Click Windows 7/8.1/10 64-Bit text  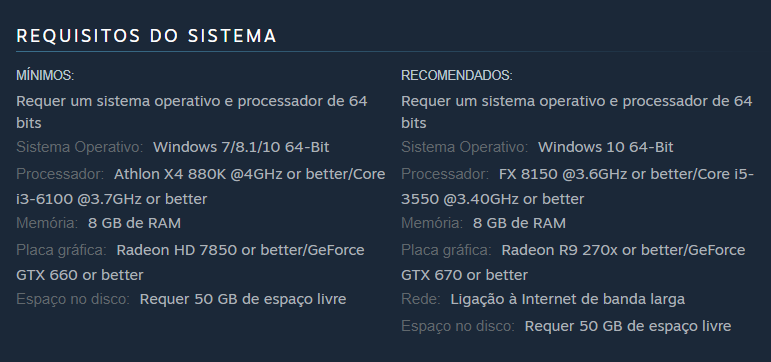tap(241, 147)
